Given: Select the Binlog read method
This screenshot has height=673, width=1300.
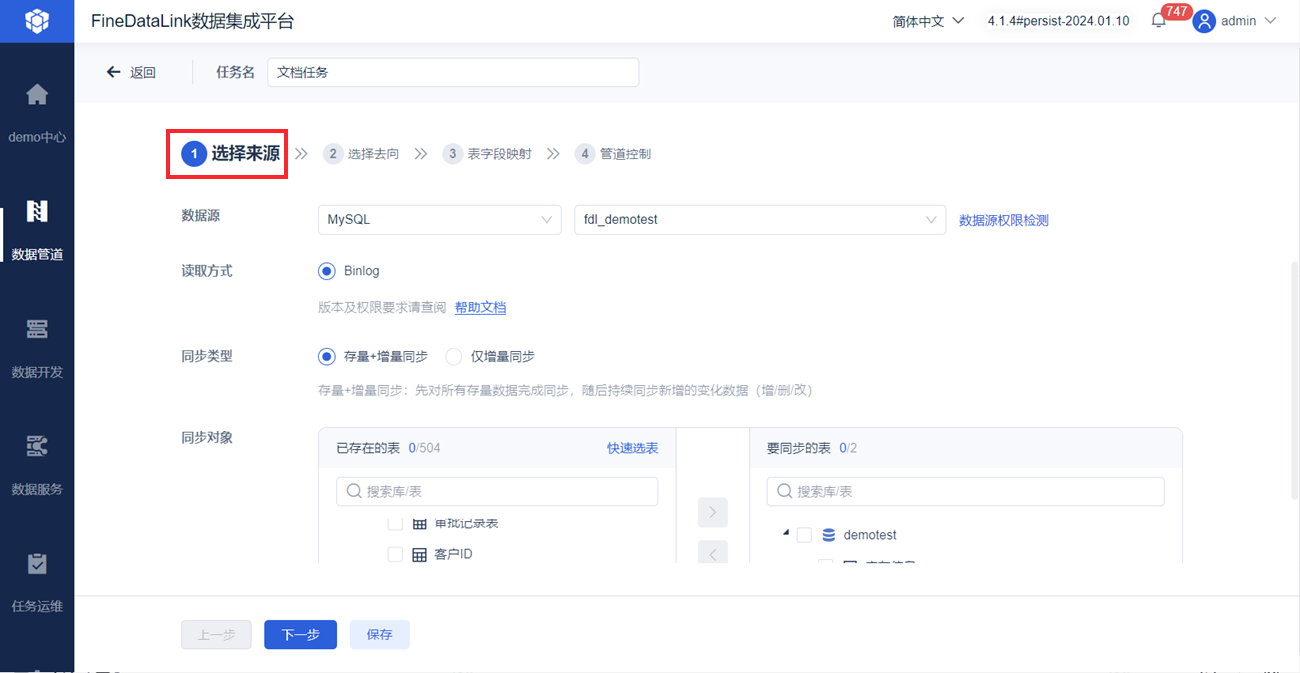Looking at the screenshot, I should (326, 271).
